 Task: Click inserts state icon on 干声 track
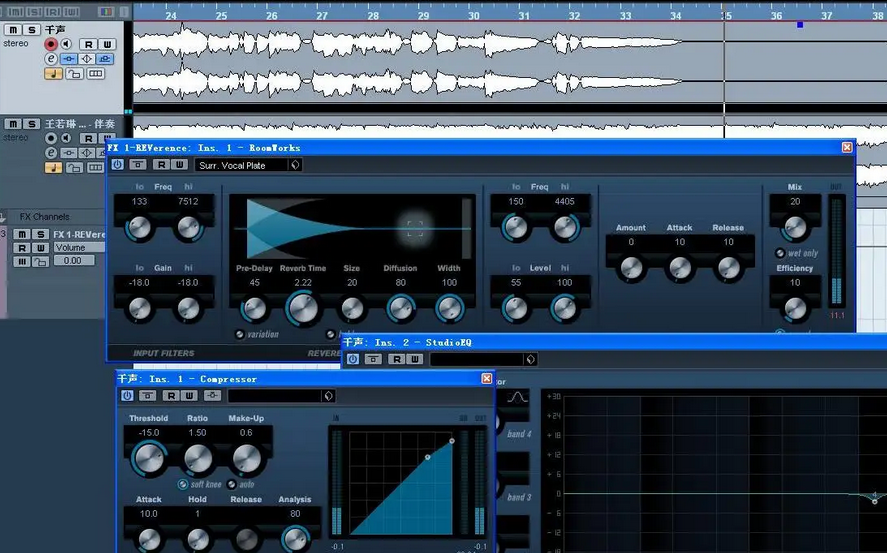click(x=68, y=59)
